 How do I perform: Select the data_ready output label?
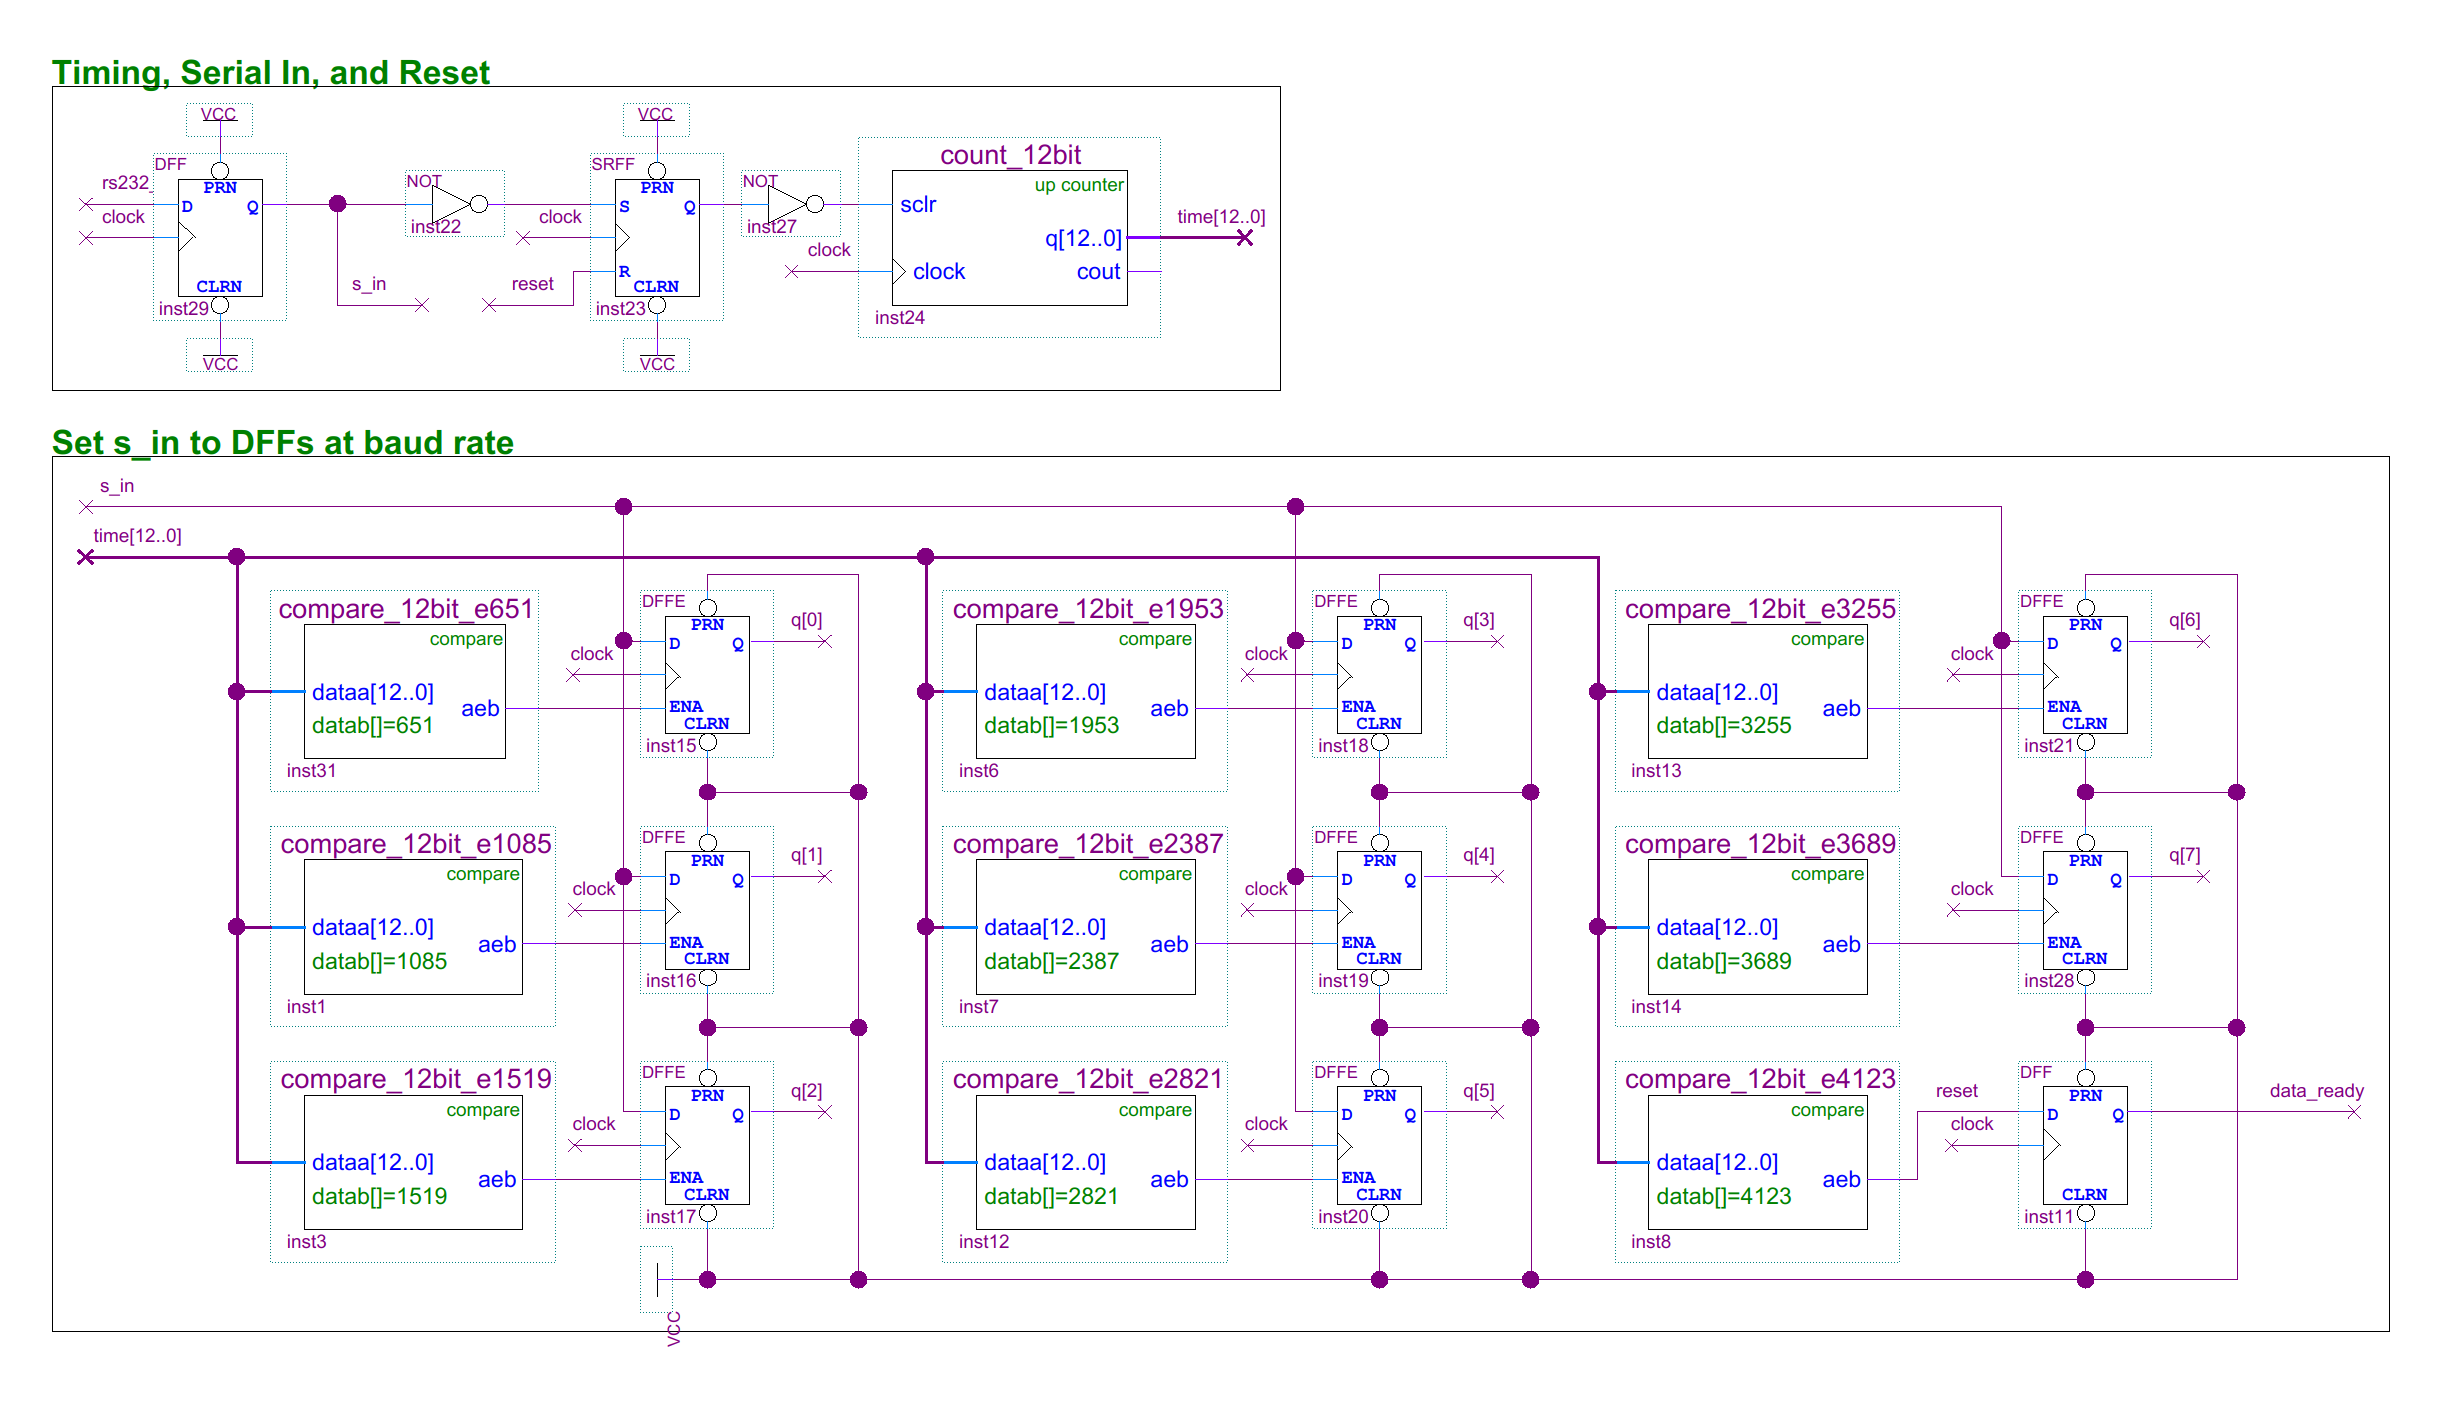[2316, 1090]
